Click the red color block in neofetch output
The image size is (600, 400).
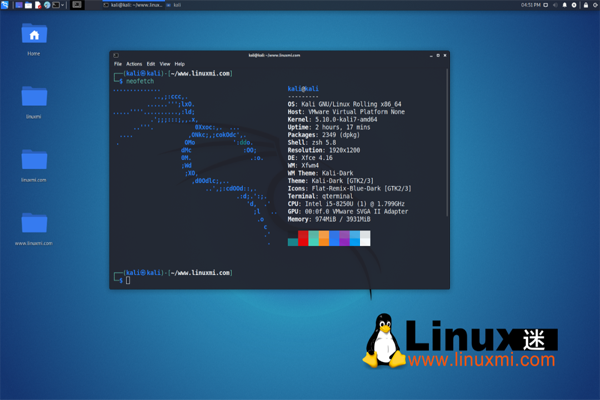click(x=303, y=238)
